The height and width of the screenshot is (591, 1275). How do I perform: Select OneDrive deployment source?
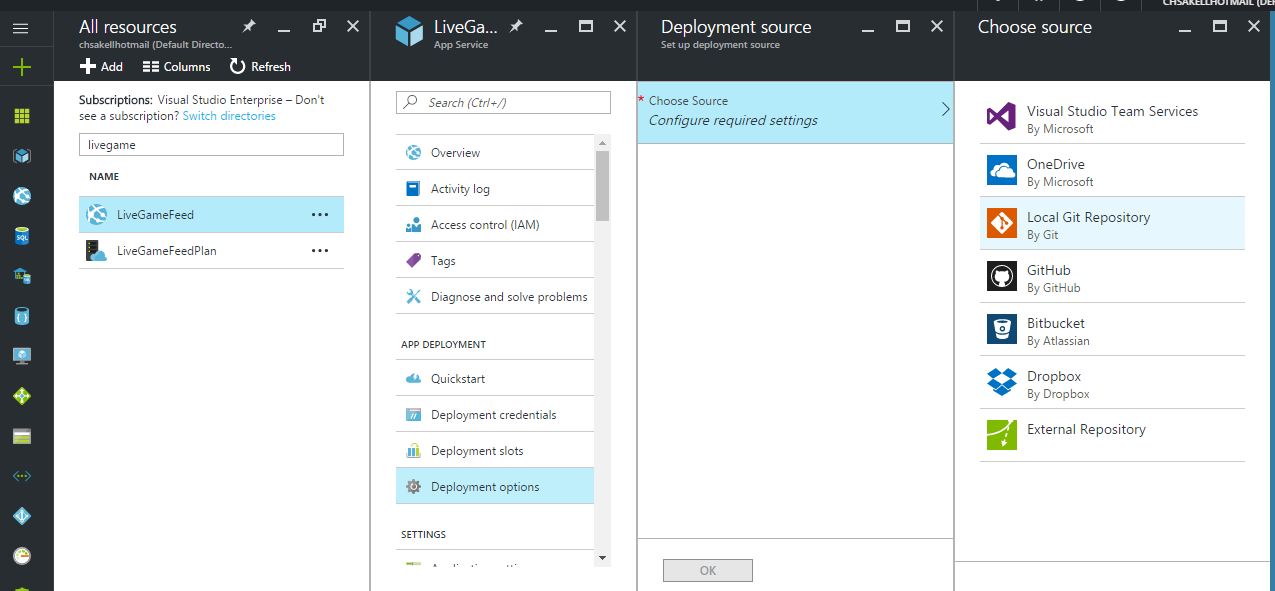[1112, 171]
